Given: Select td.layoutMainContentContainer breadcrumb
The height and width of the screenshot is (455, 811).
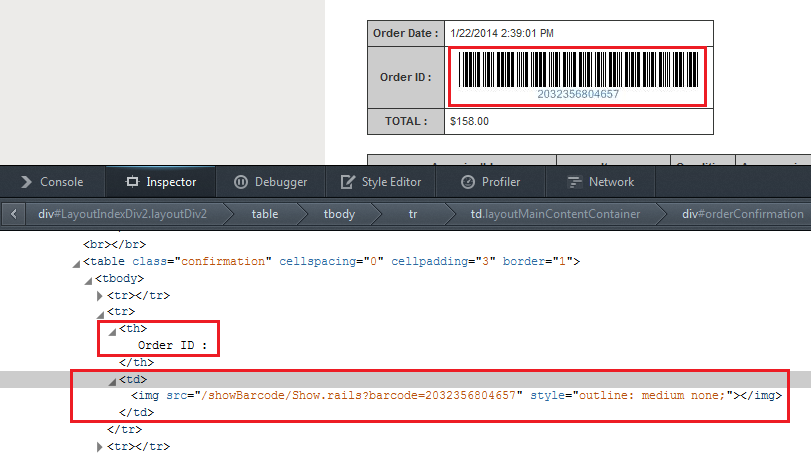Looking at the screenshot, I should click(x=555, y=214).
